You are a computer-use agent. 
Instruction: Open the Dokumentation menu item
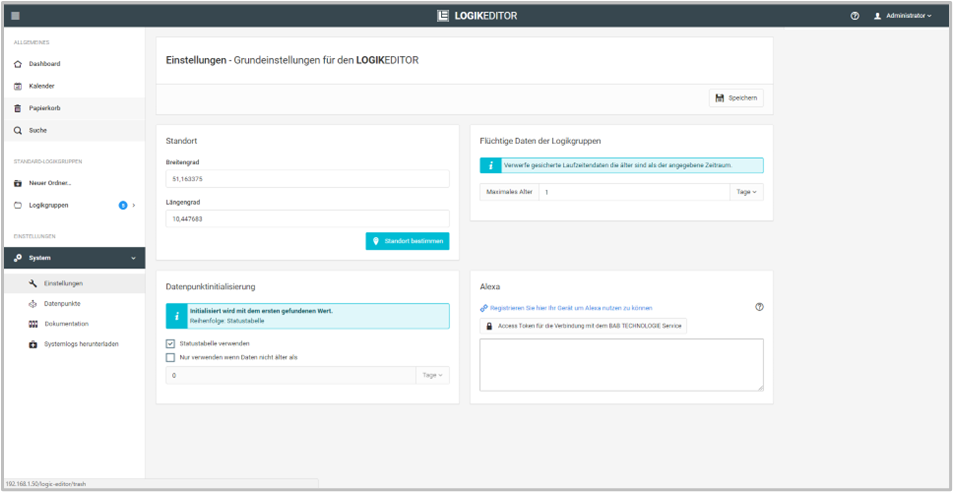tap(66, 324)
